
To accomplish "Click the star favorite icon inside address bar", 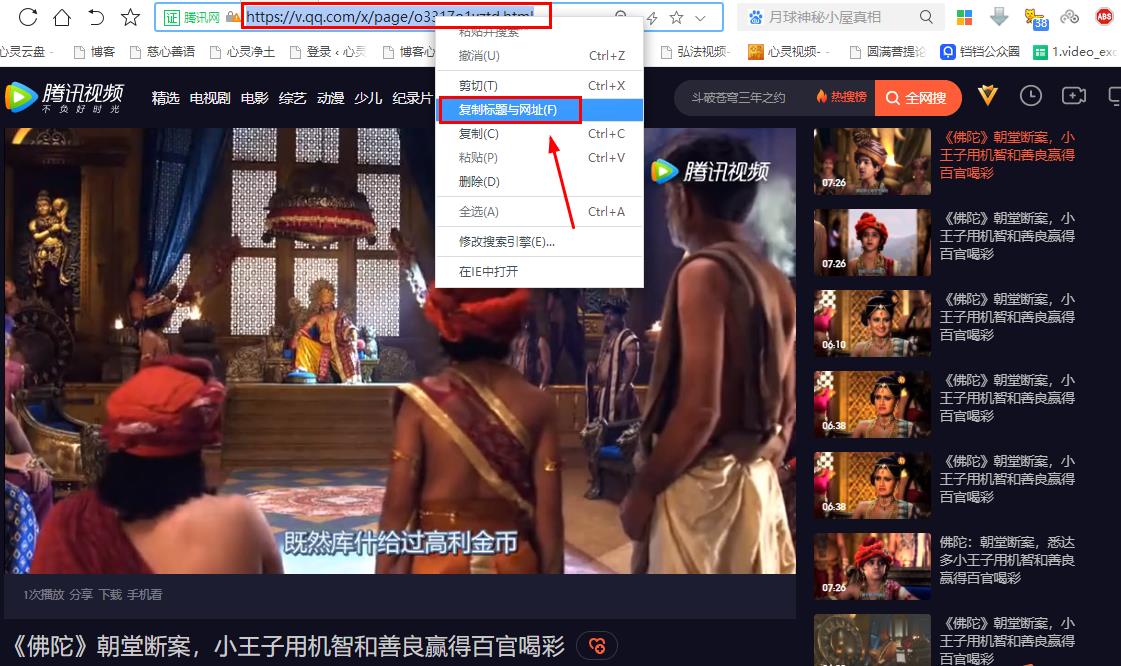I will tap(676, 18).
